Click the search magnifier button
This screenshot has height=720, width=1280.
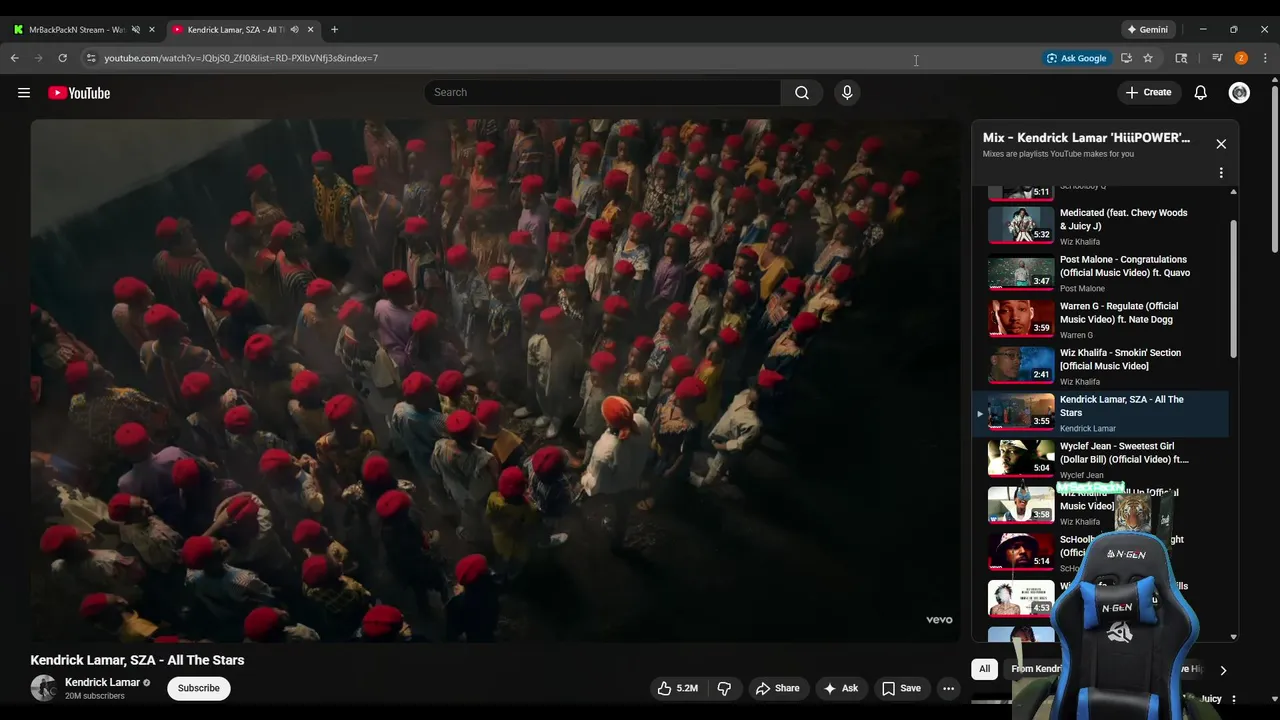(802, 93)
